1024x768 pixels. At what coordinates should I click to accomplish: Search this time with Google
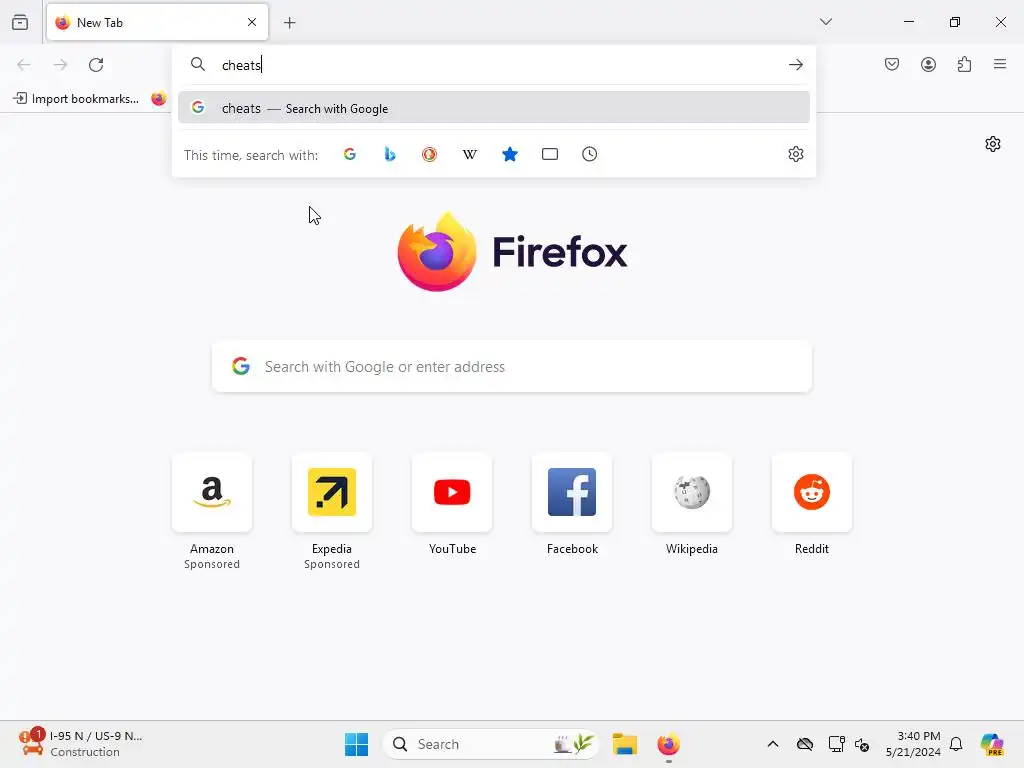pos(350,154)
